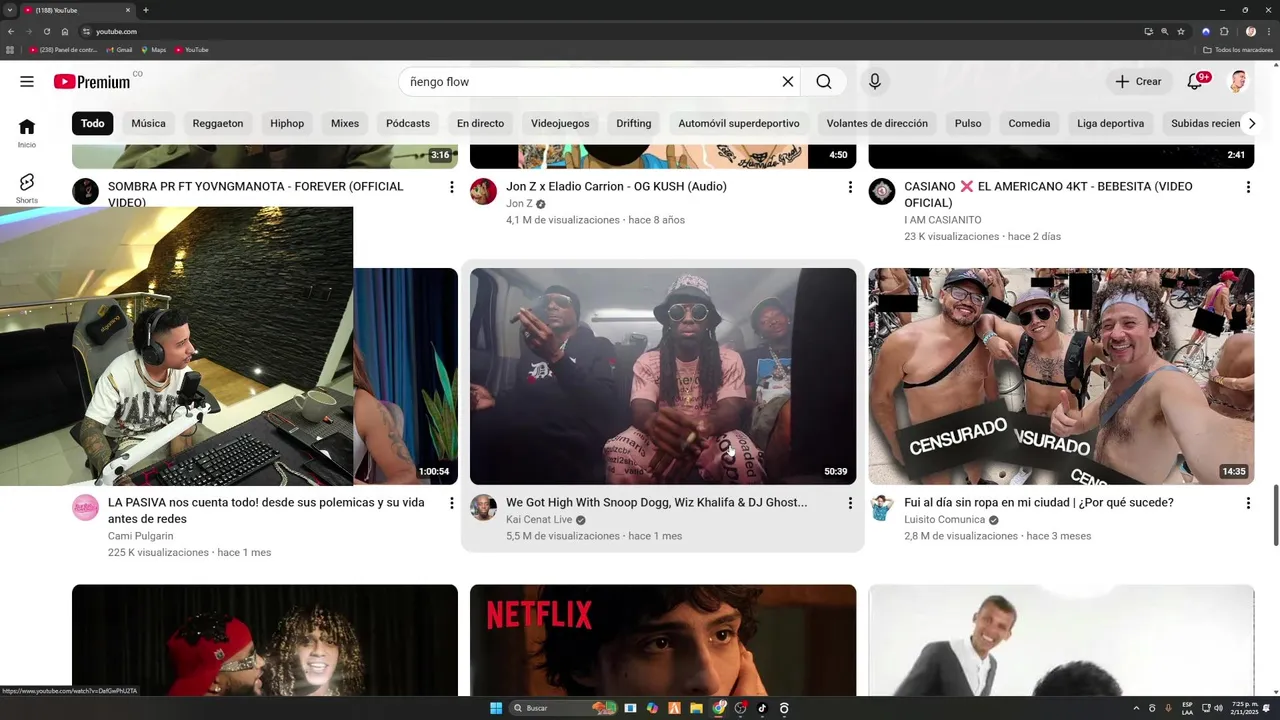Click the taskbar Buscar search box
1280x720 pixels.
(563, 708)
